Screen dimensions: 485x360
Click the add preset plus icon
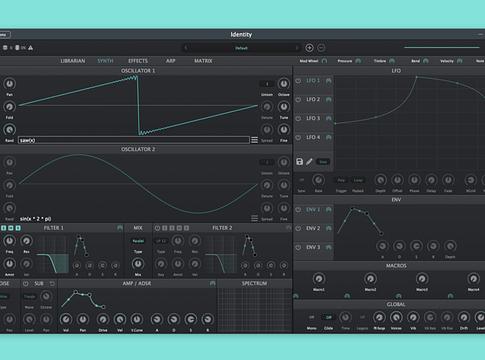[309, 48]
